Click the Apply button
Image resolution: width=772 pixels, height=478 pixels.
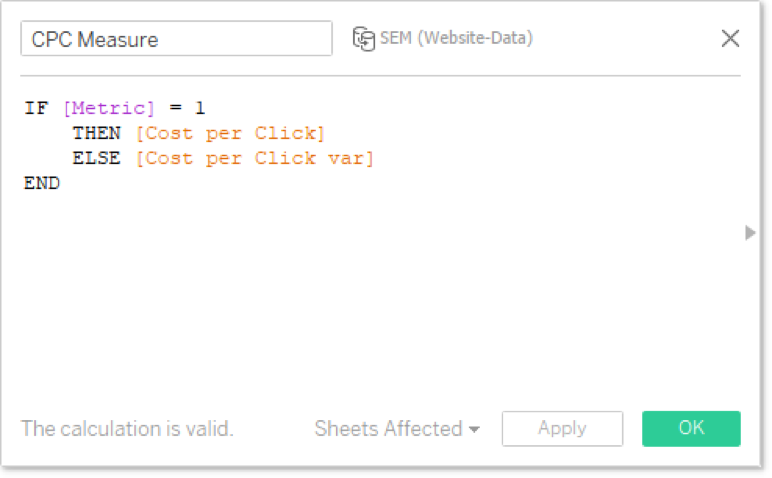pyautogui.click(x=562, y=428)
